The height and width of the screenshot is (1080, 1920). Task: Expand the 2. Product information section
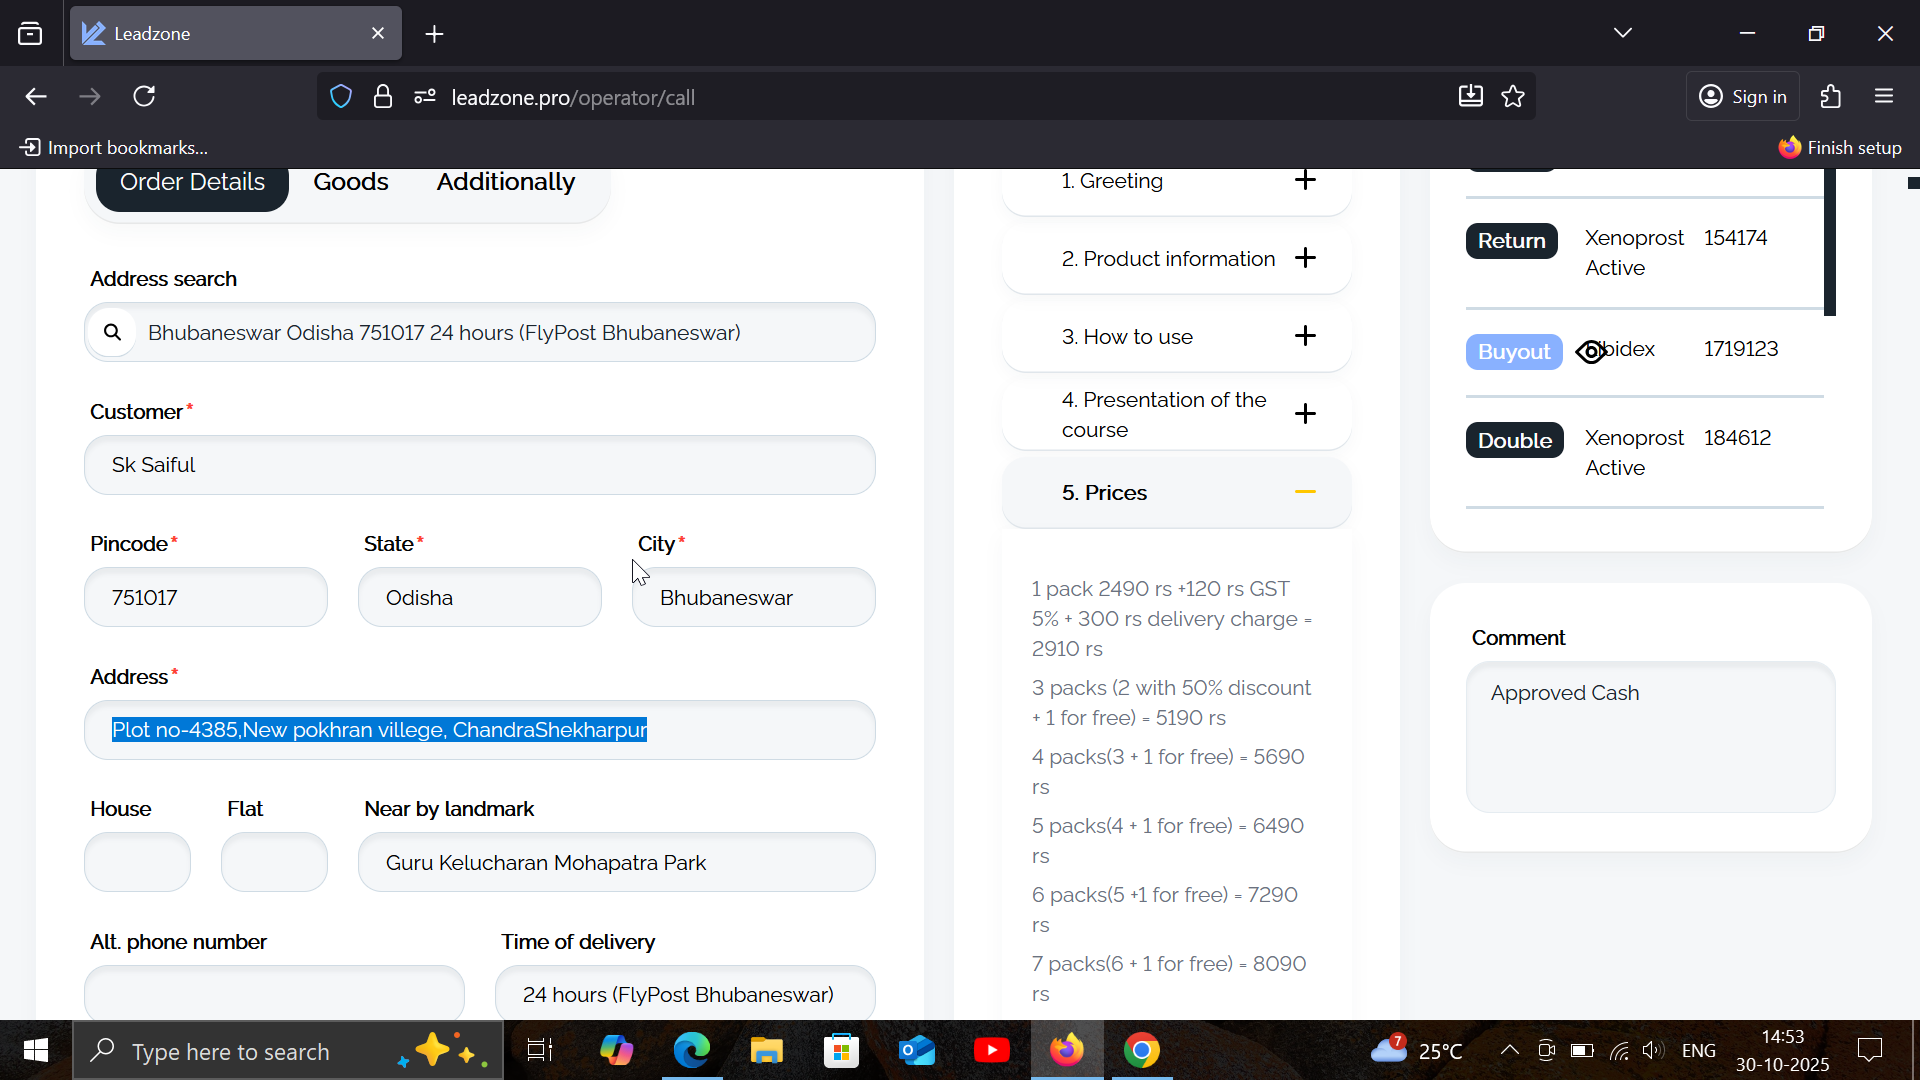(x=1305, y=259)
